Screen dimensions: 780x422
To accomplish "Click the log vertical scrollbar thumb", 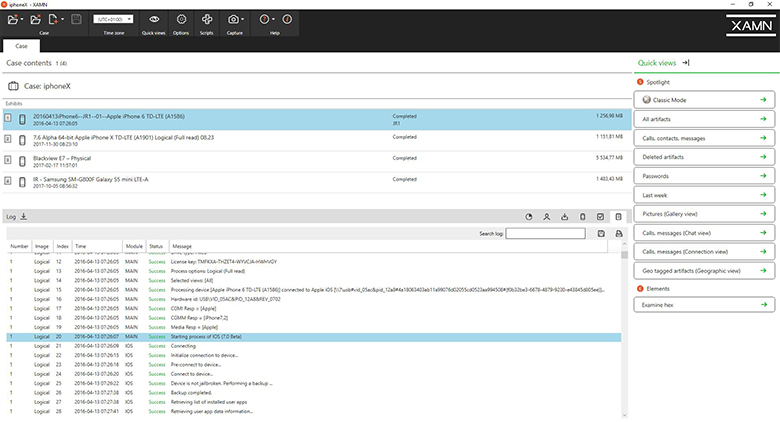I will click(624, 255).
